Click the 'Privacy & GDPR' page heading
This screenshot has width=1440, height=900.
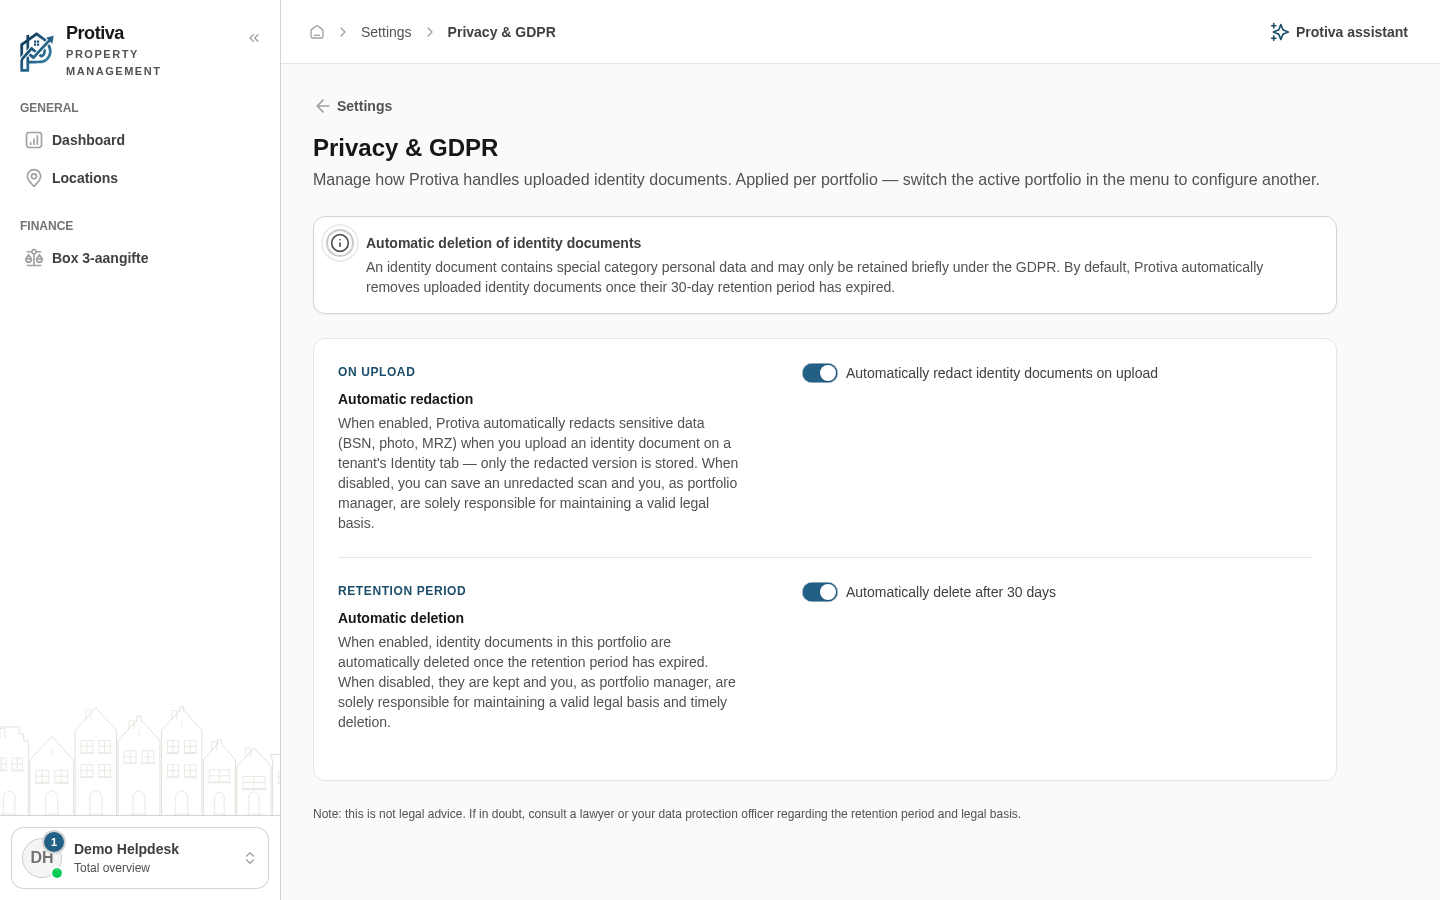tap(405, 148)
